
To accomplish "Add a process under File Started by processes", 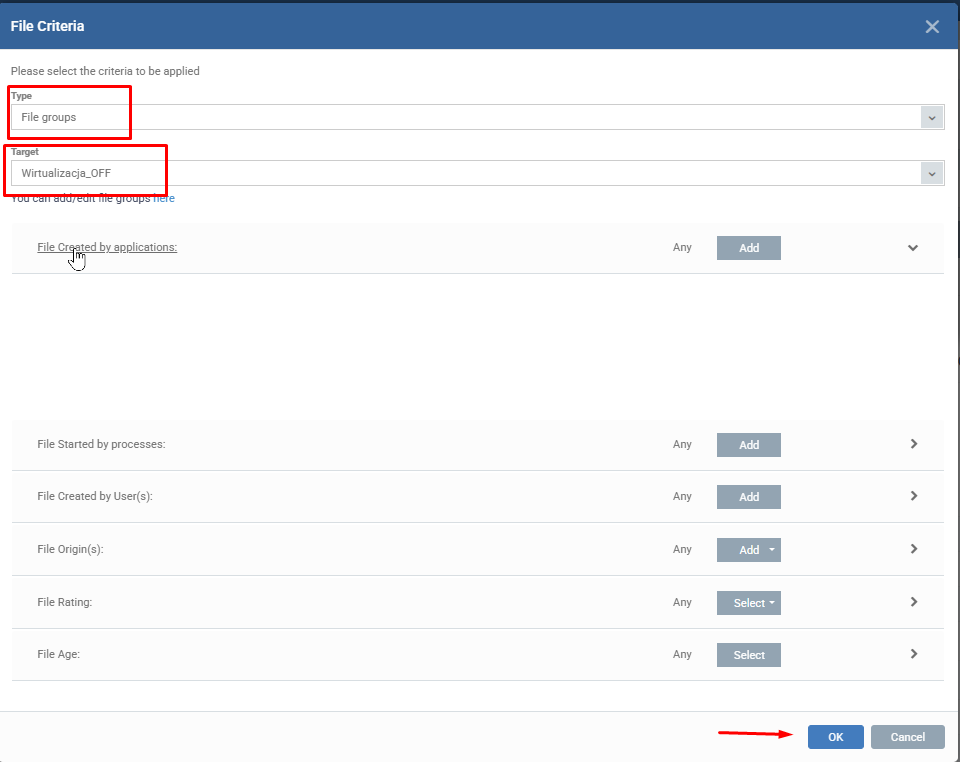I will 748,445.
